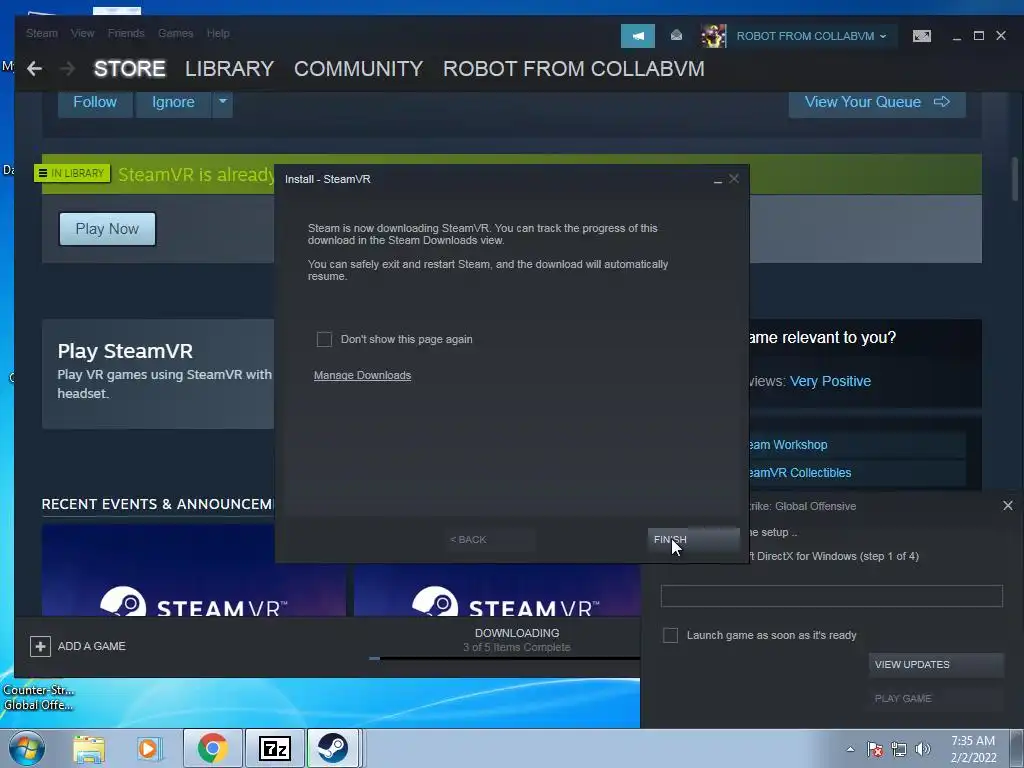Open the account name dropdown
1024x768 pixels.
[812, 36]
